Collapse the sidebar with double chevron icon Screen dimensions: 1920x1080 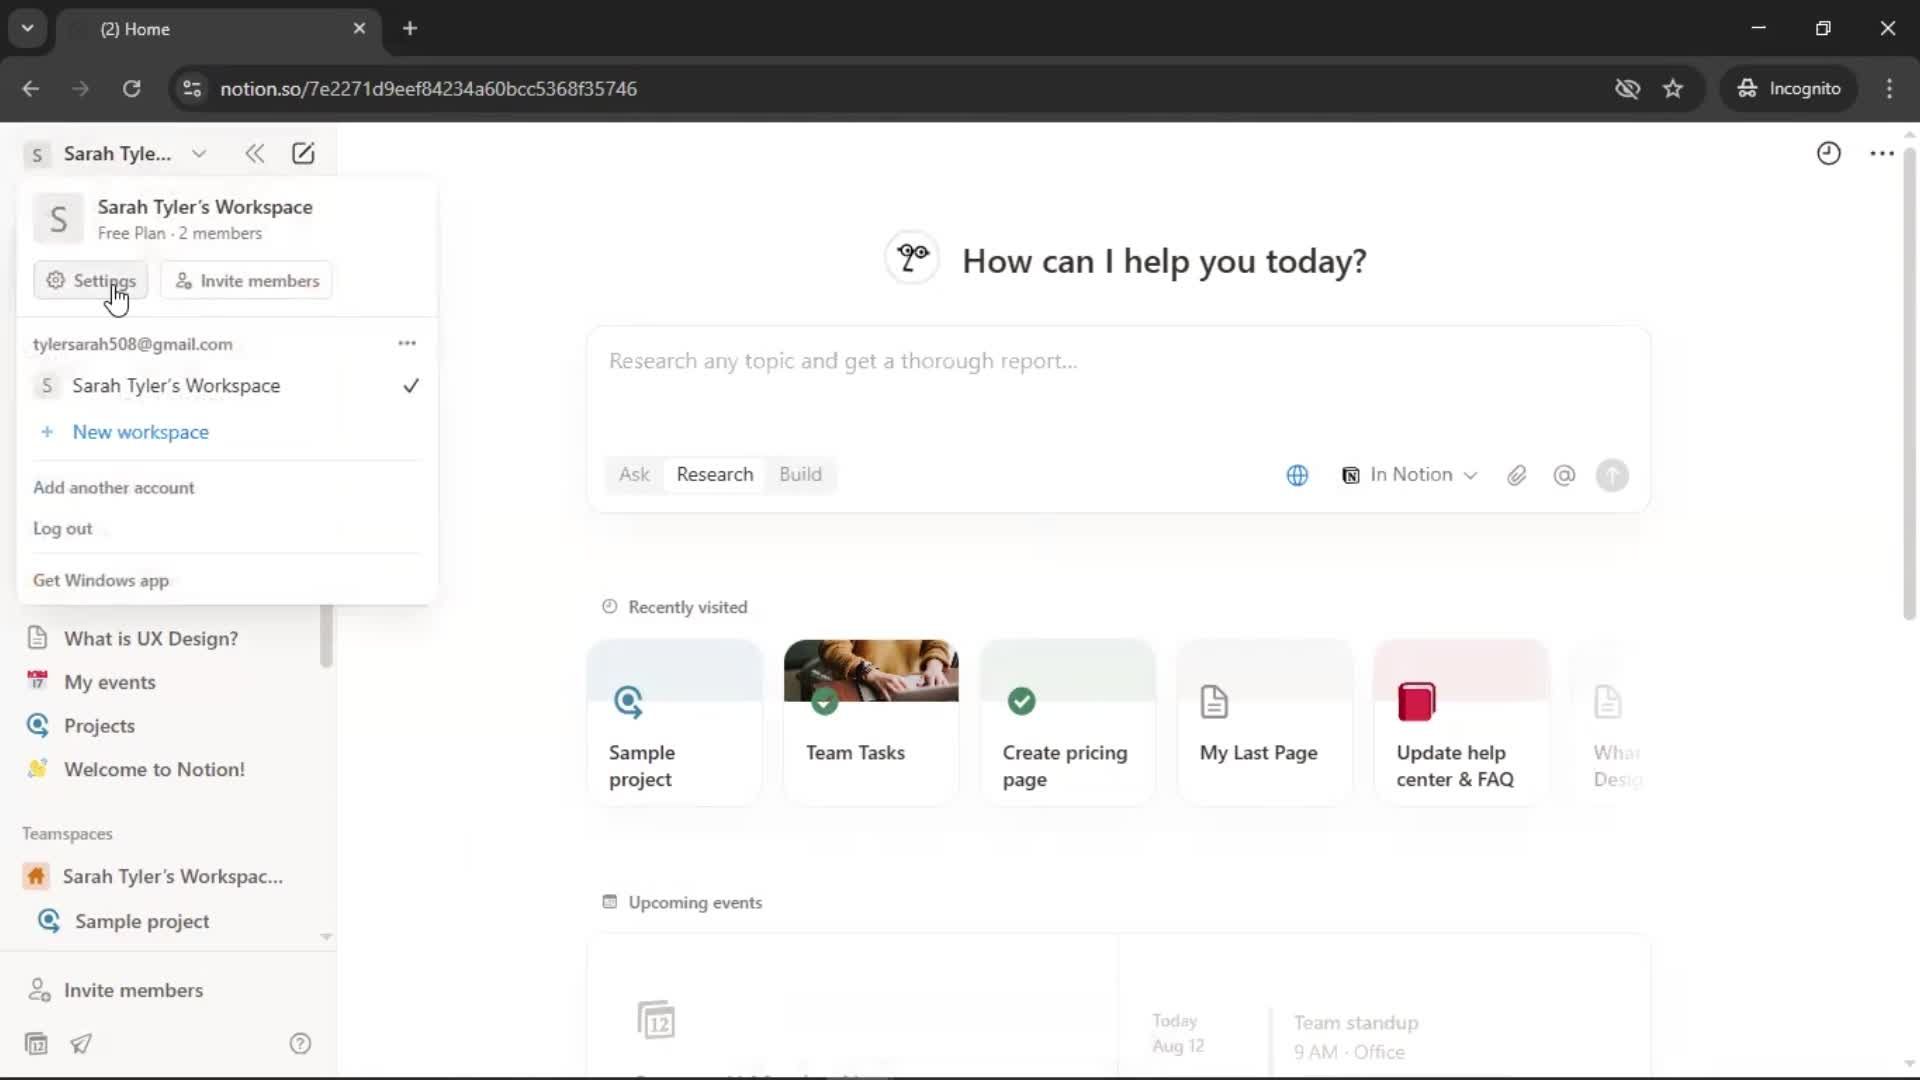[x=254, y=153]
